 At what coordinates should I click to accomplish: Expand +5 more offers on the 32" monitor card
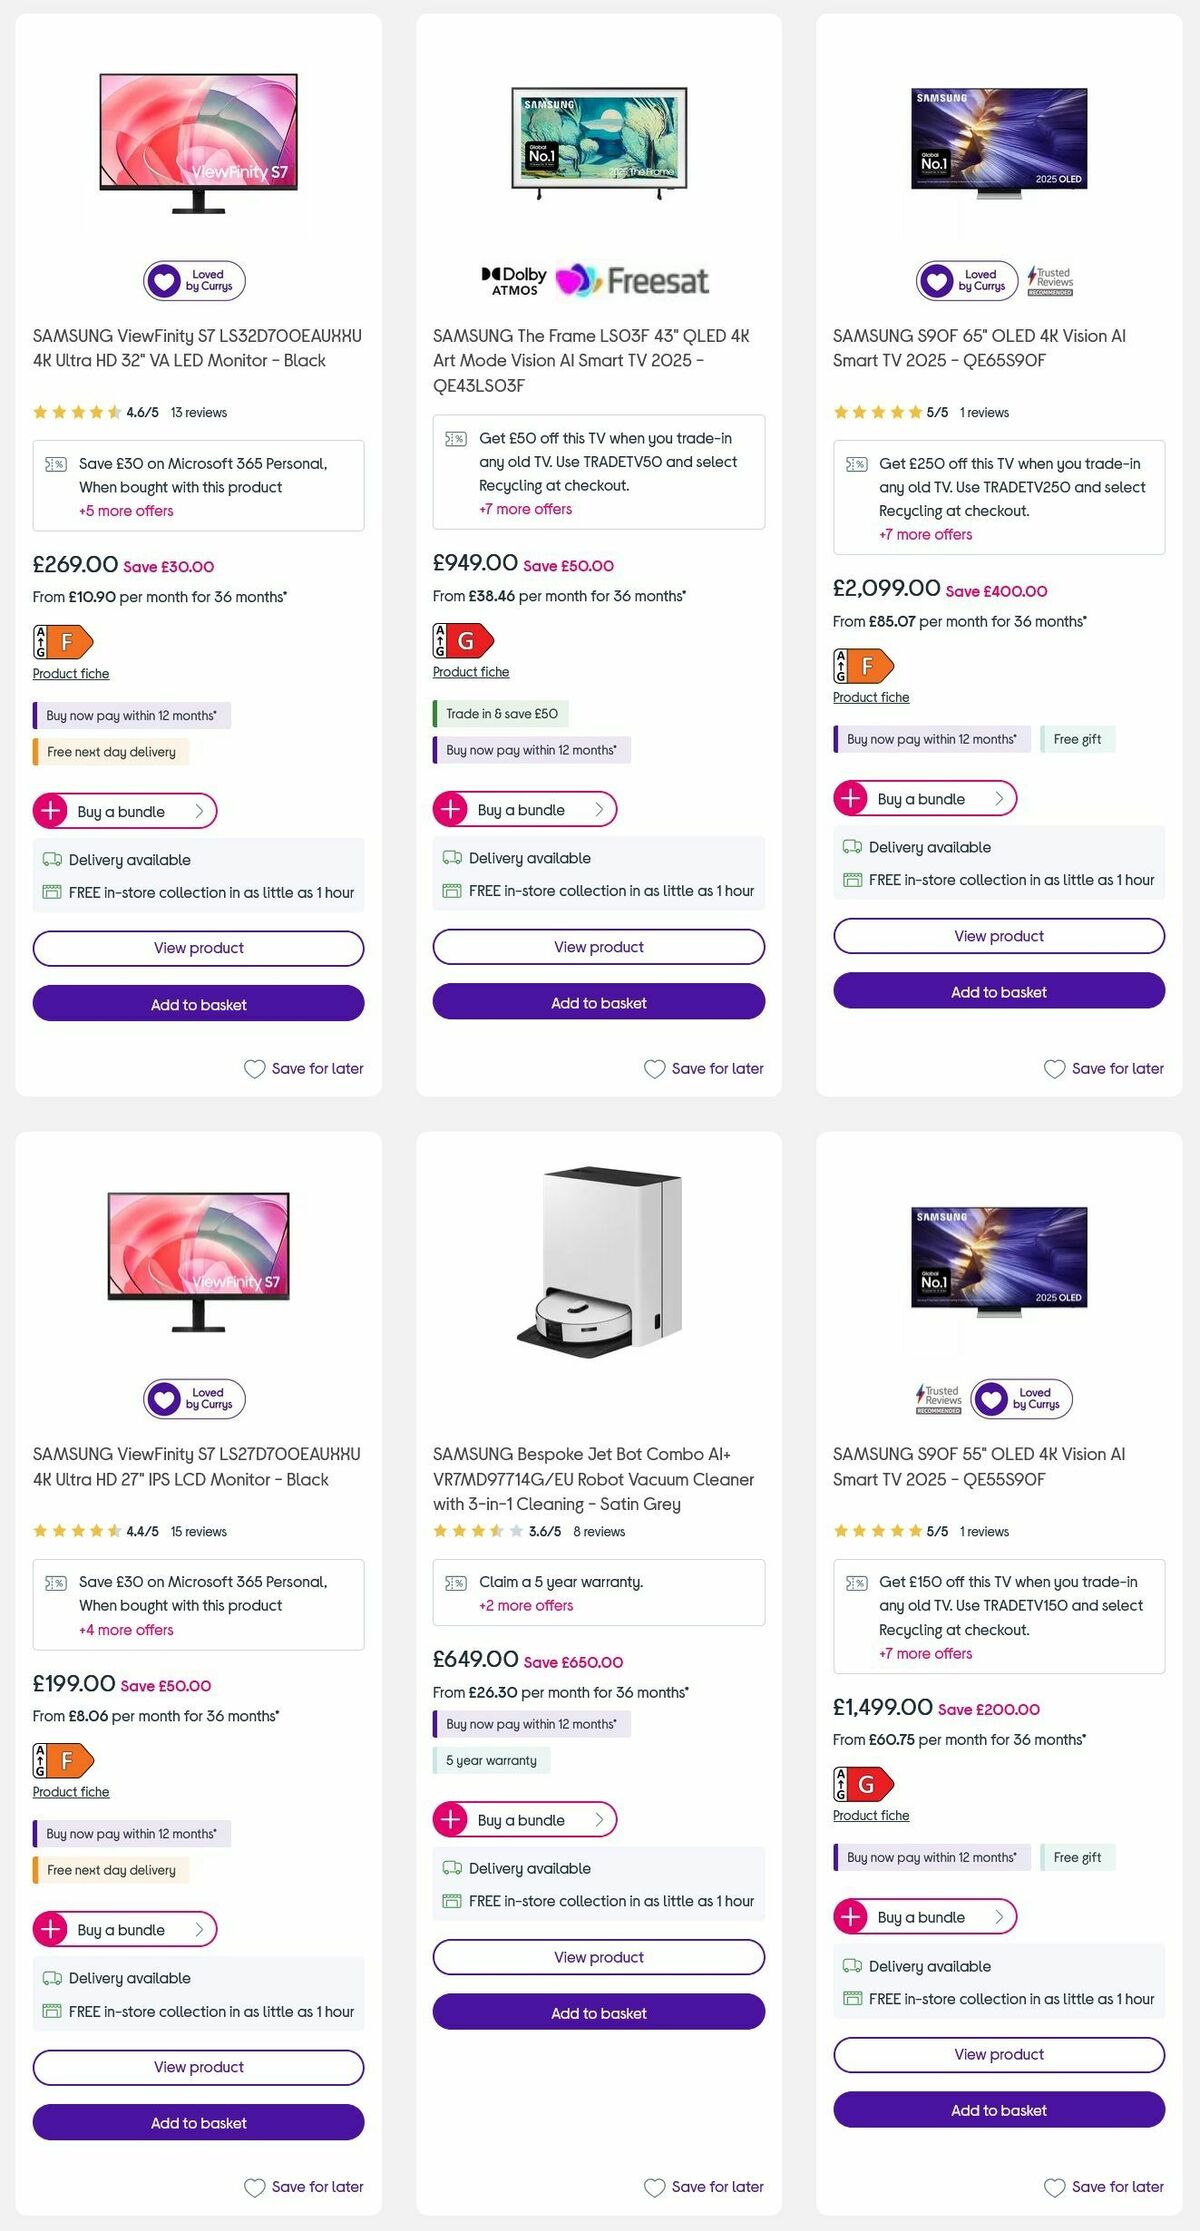[125, 511]
